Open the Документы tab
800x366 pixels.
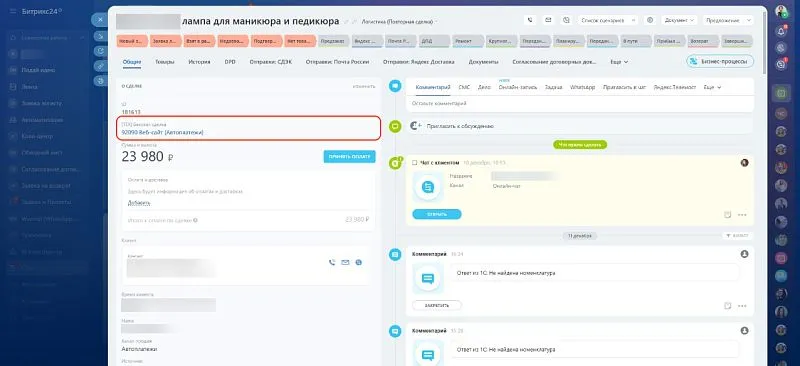point(484,62)
